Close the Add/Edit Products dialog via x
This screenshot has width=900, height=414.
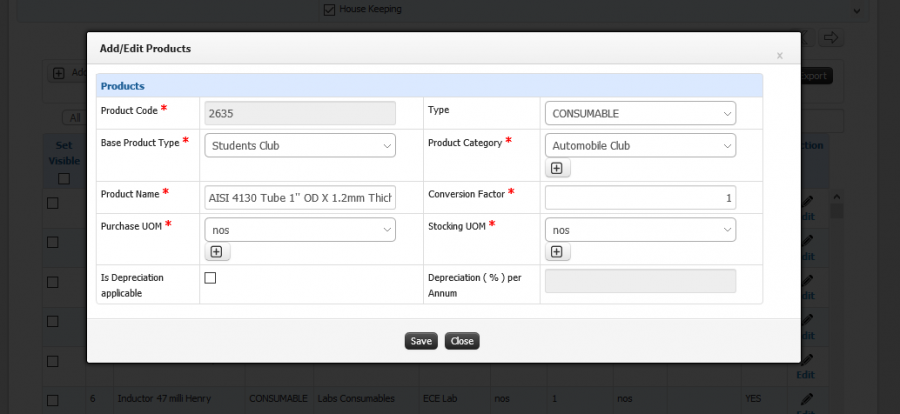[x=779, y=56]
